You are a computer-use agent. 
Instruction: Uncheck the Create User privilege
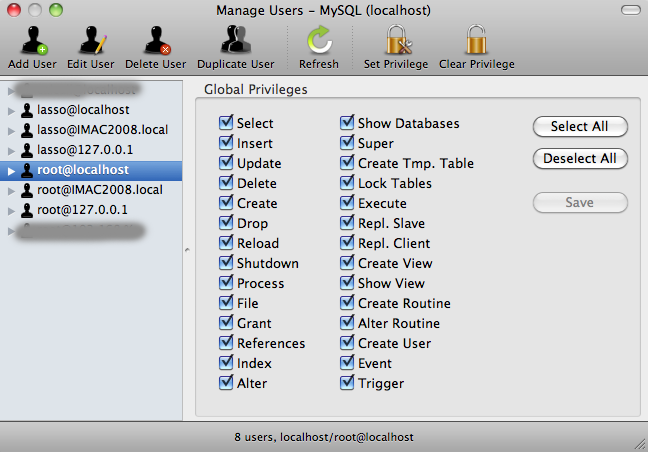pyautogui.click(x=347, y=343)
